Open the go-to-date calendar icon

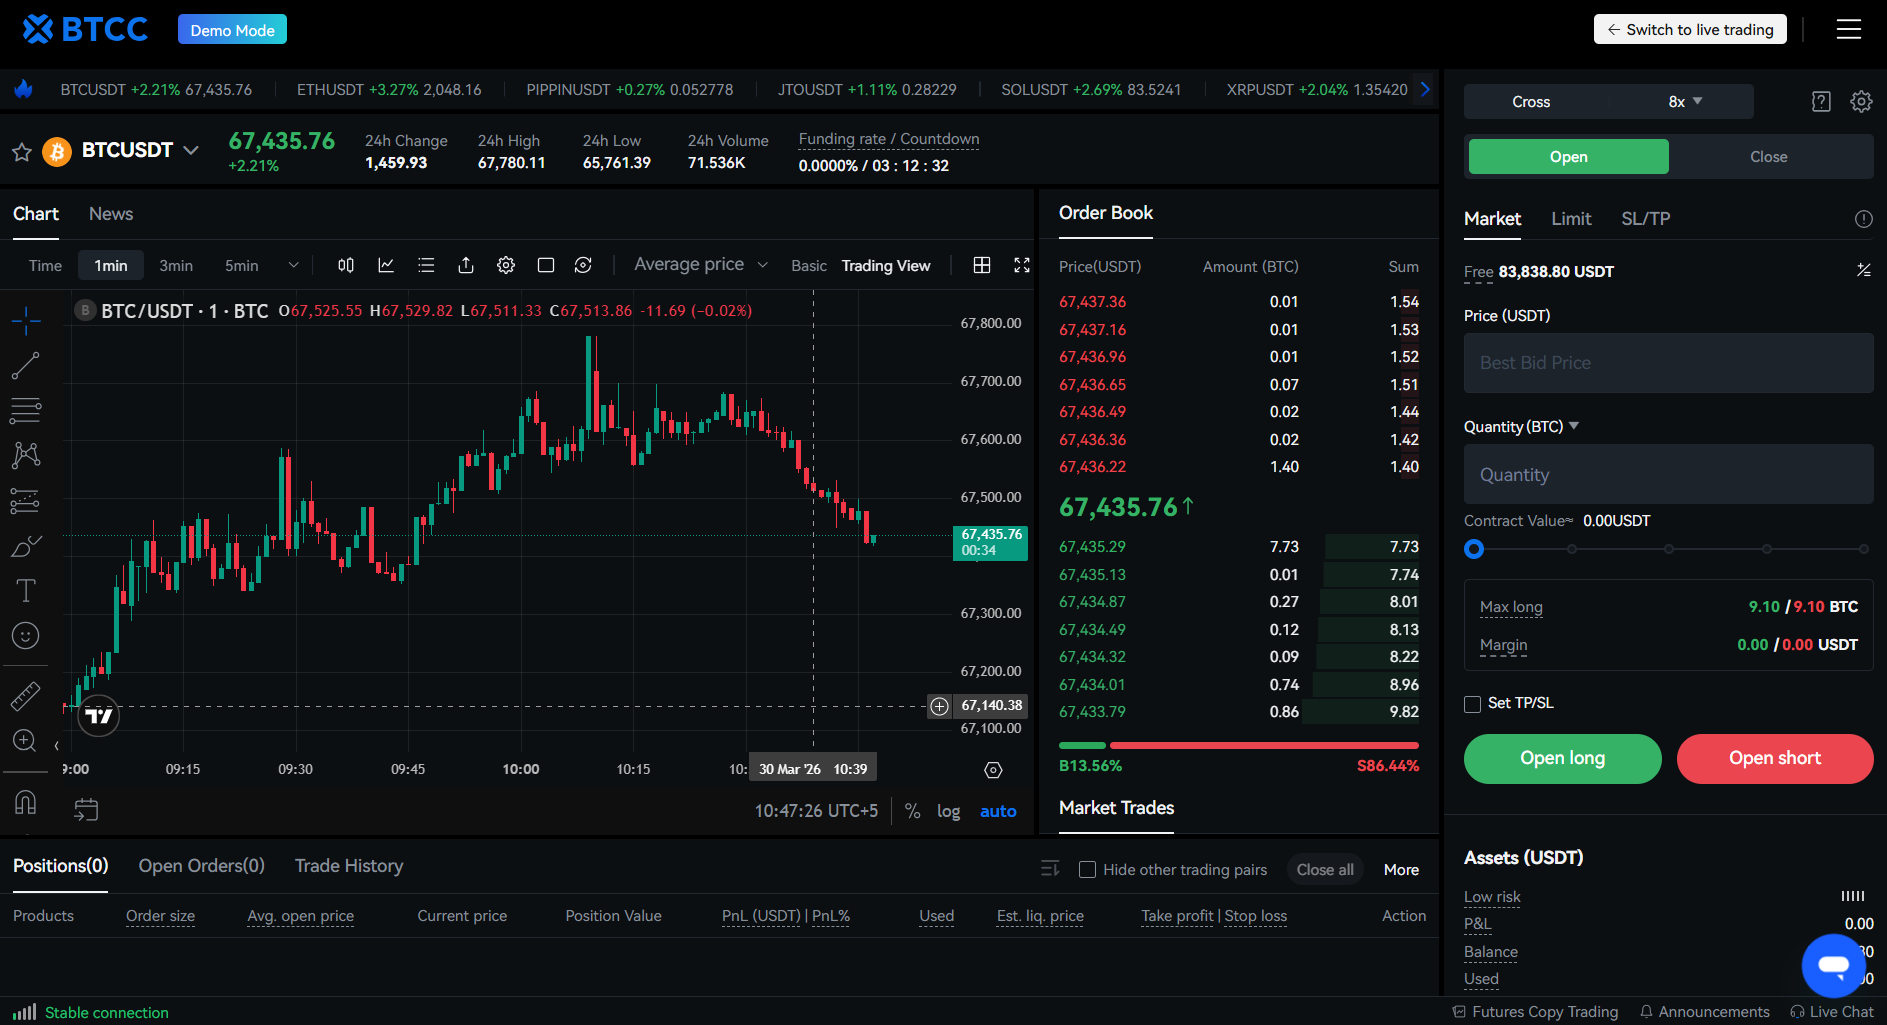point(86,809)
